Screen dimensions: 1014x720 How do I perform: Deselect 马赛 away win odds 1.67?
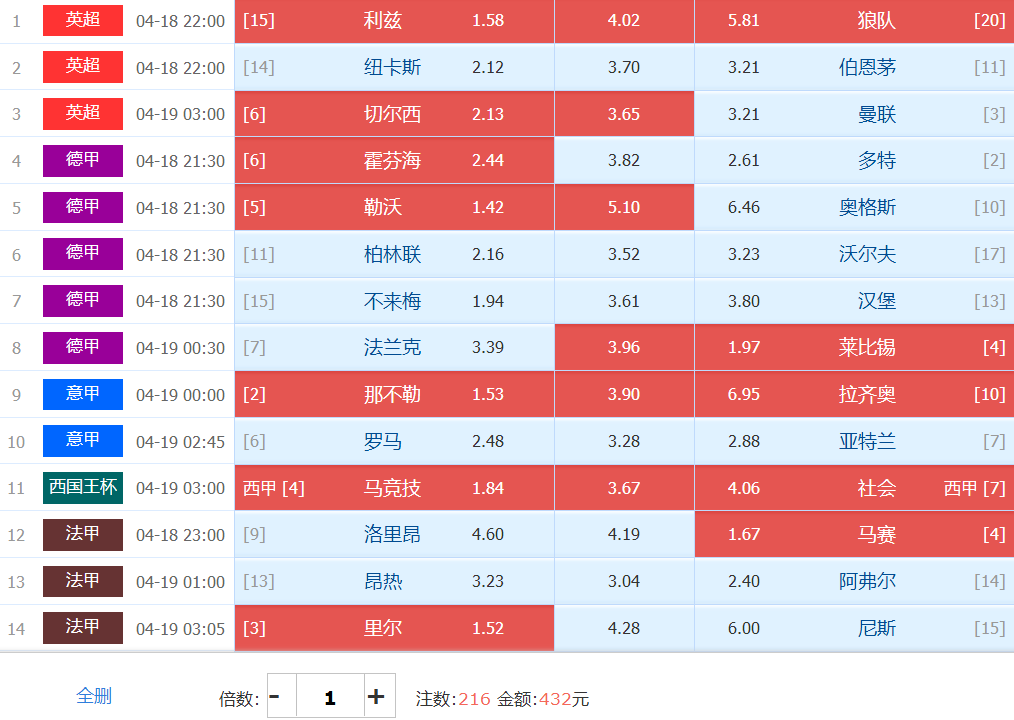(854, 535)
